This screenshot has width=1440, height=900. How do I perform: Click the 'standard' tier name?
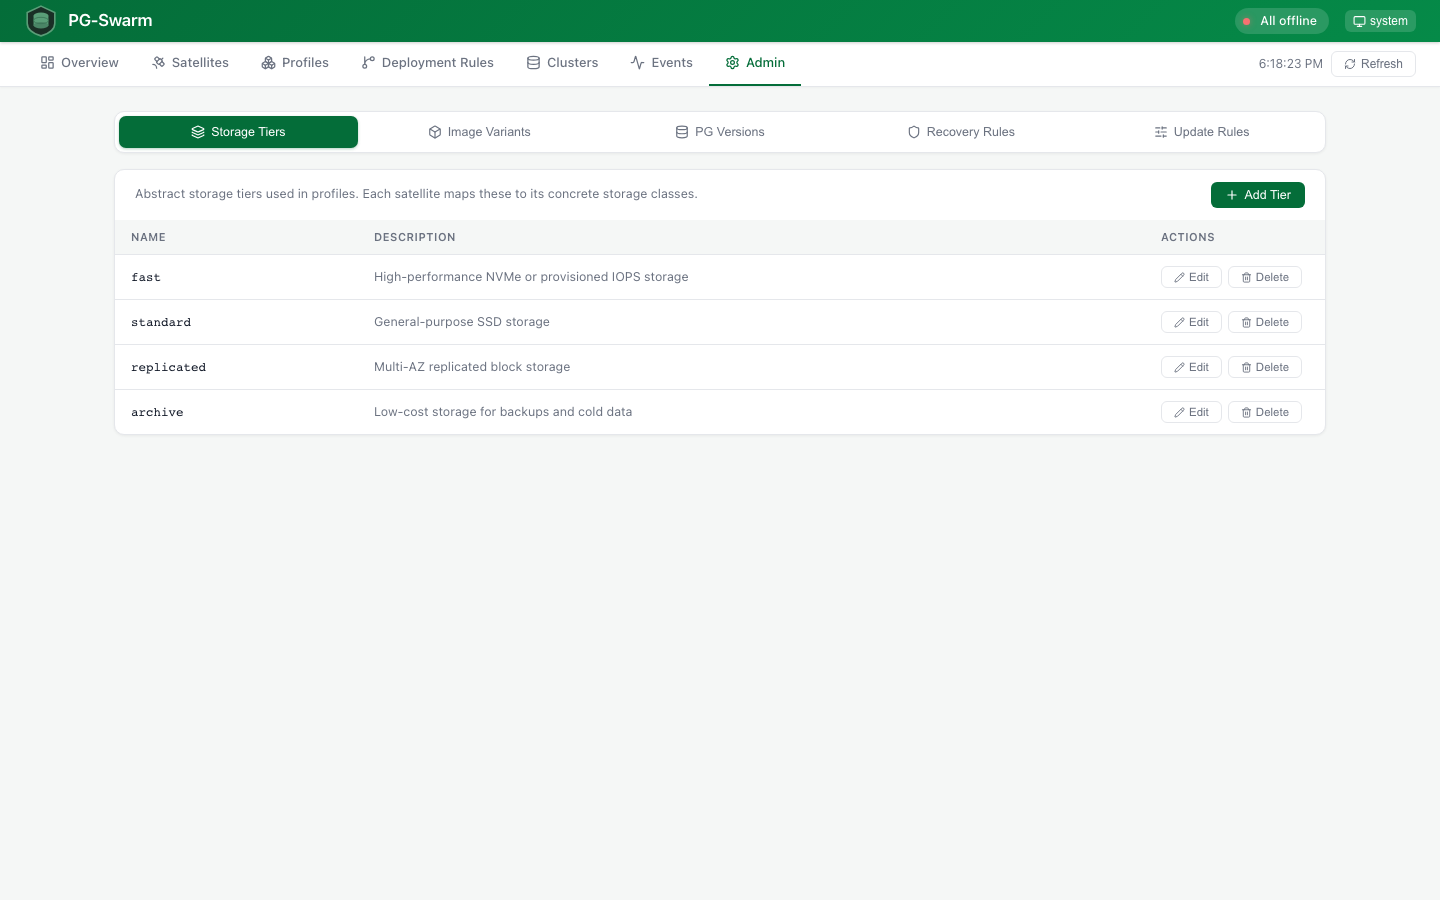161,323
